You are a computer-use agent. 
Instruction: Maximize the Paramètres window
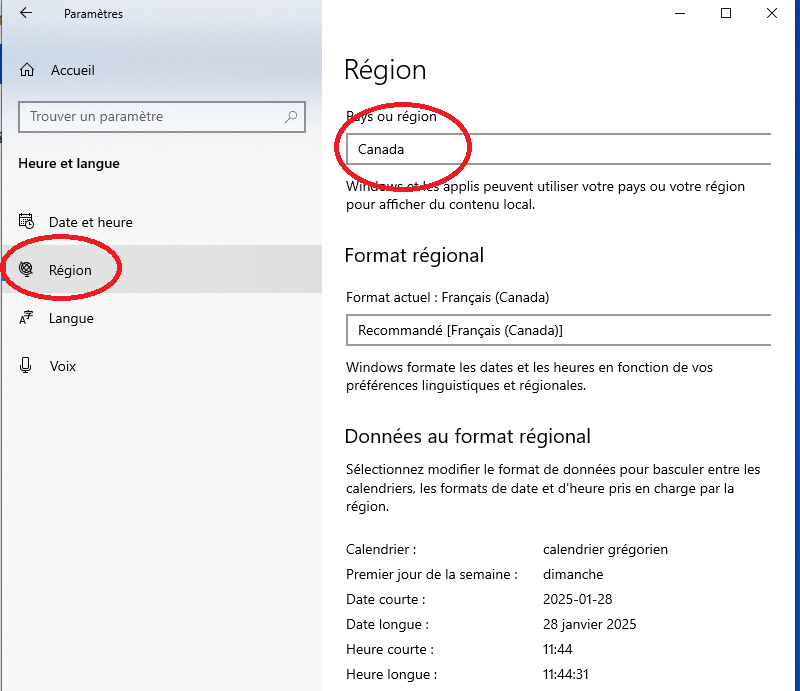coord(726,13)
